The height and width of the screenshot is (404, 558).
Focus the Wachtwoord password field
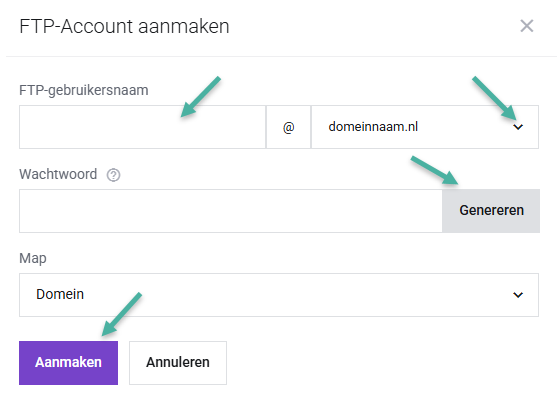coord(231,211)
